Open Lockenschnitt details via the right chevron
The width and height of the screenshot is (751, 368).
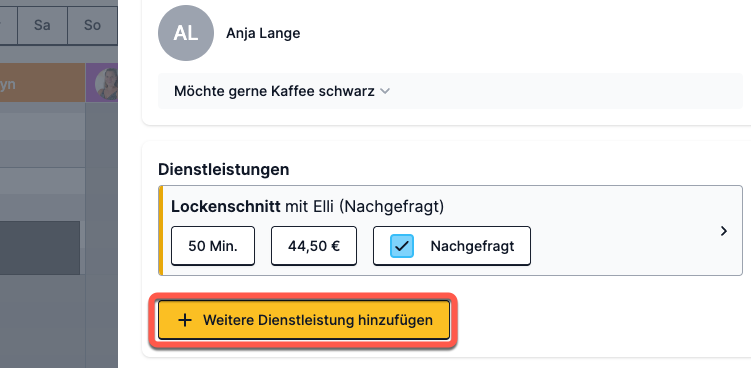click(x=724, y=231)
